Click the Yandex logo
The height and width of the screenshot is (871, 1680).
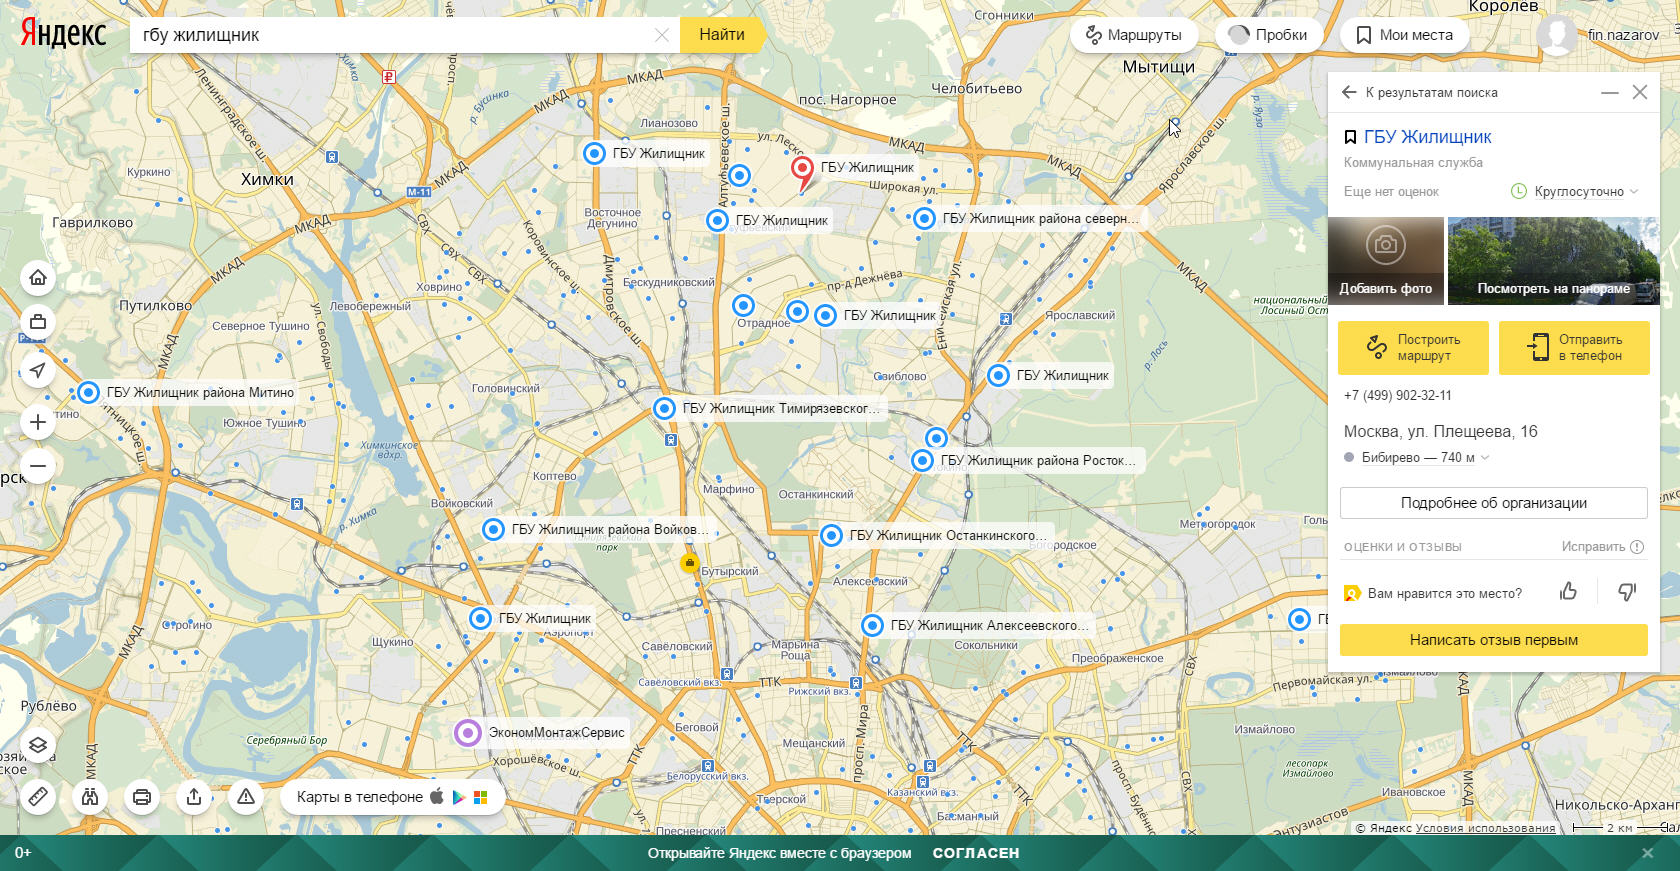(x=63, y=34)
